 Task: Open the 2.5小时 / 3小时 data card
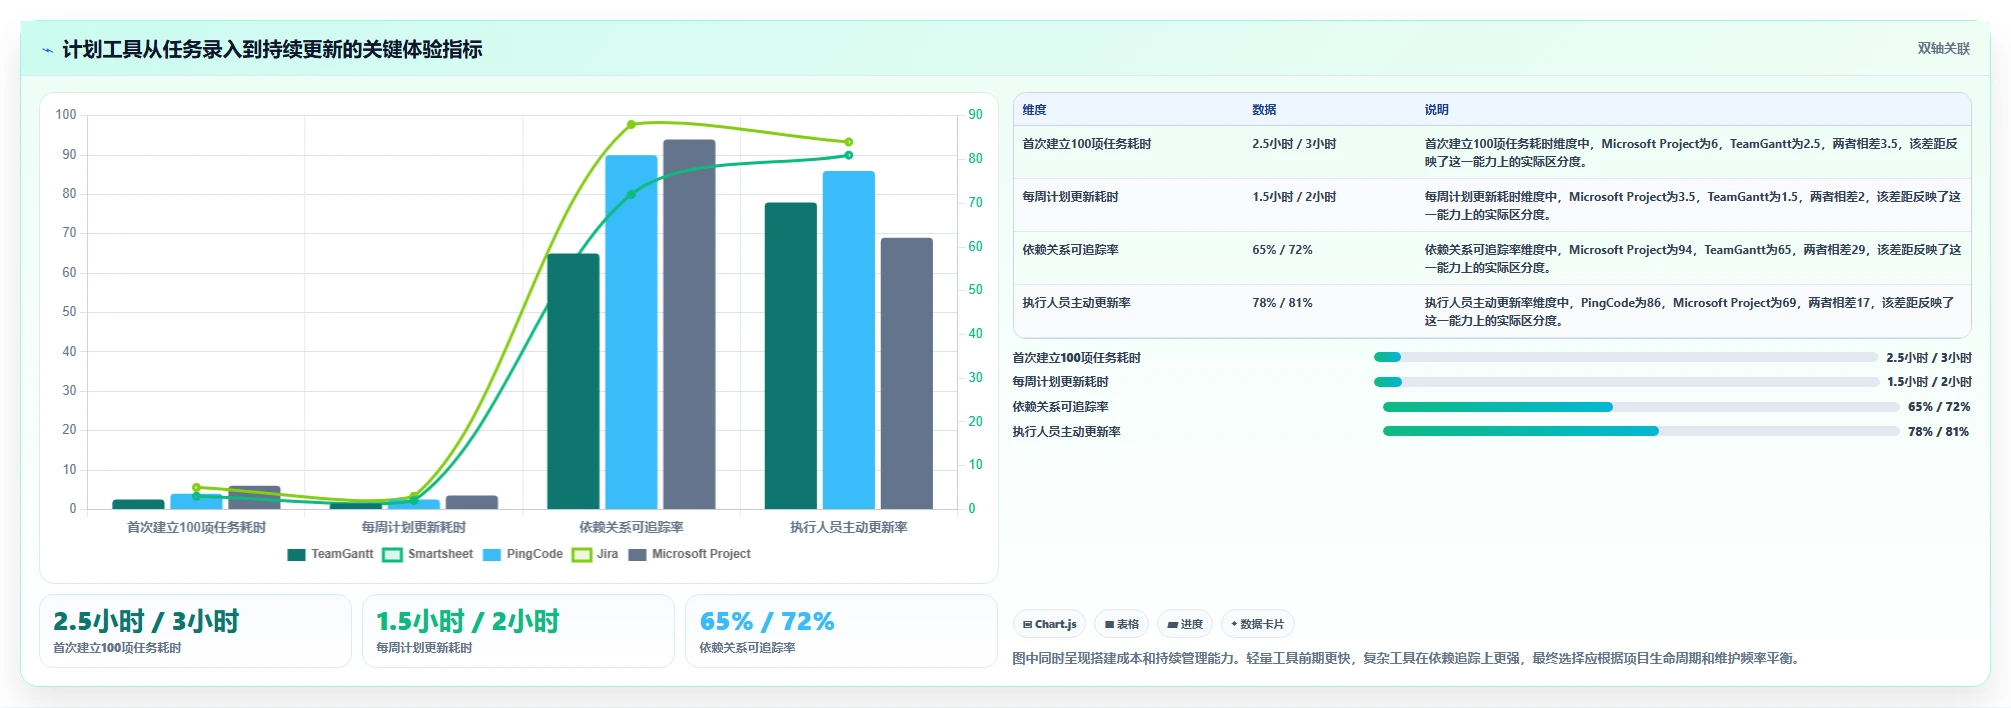click(195, 631)
